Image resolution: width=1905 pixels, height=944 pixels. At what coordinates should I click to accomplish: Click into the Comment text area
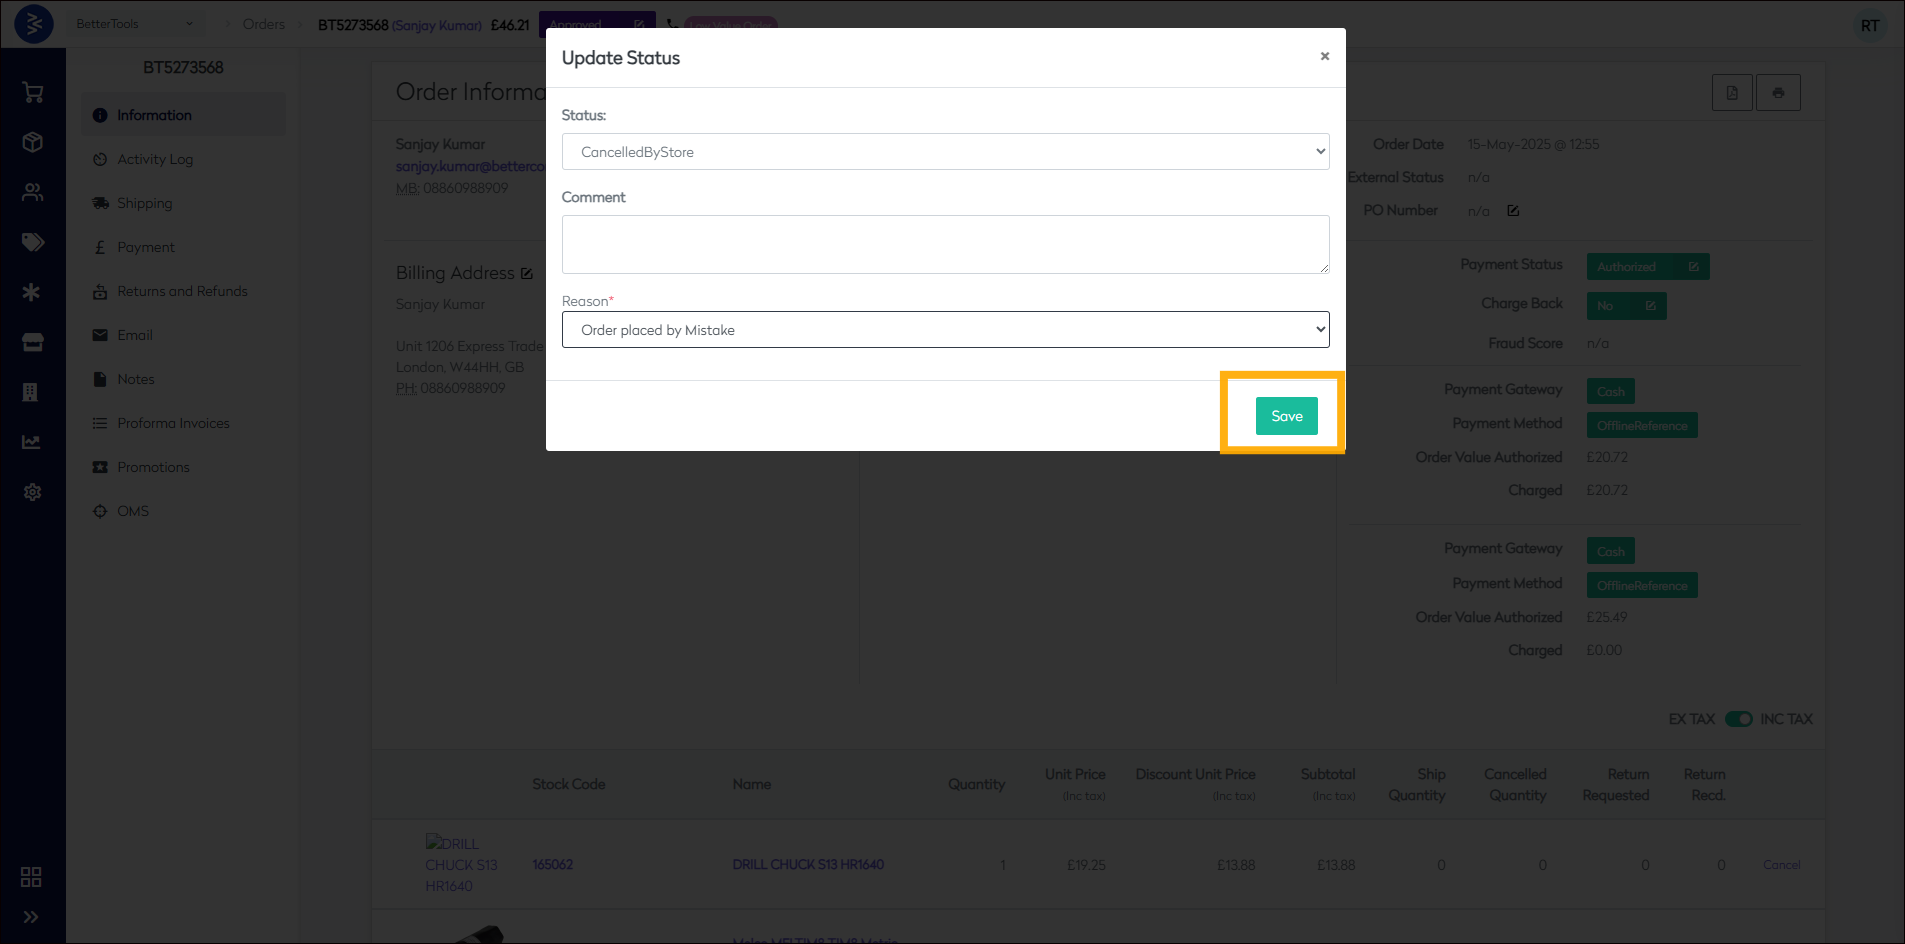point(945,244)
